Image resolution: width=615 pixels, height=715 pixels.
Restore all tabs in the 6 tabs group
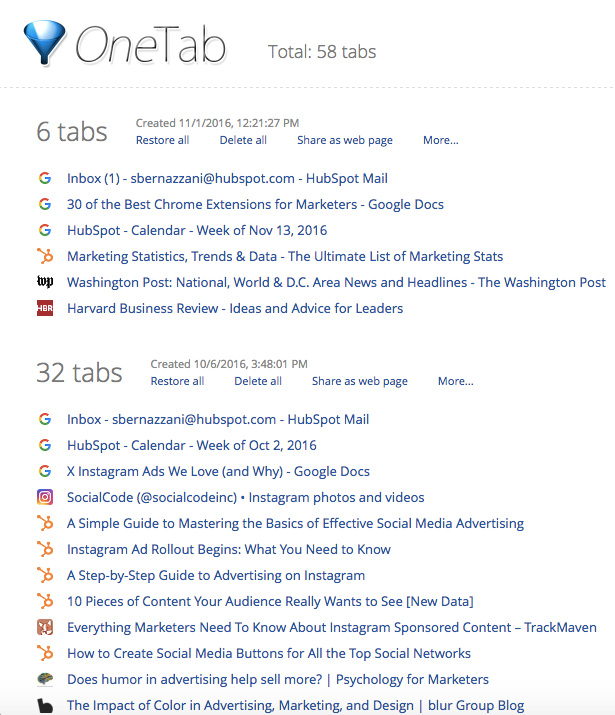click(162, 140)
